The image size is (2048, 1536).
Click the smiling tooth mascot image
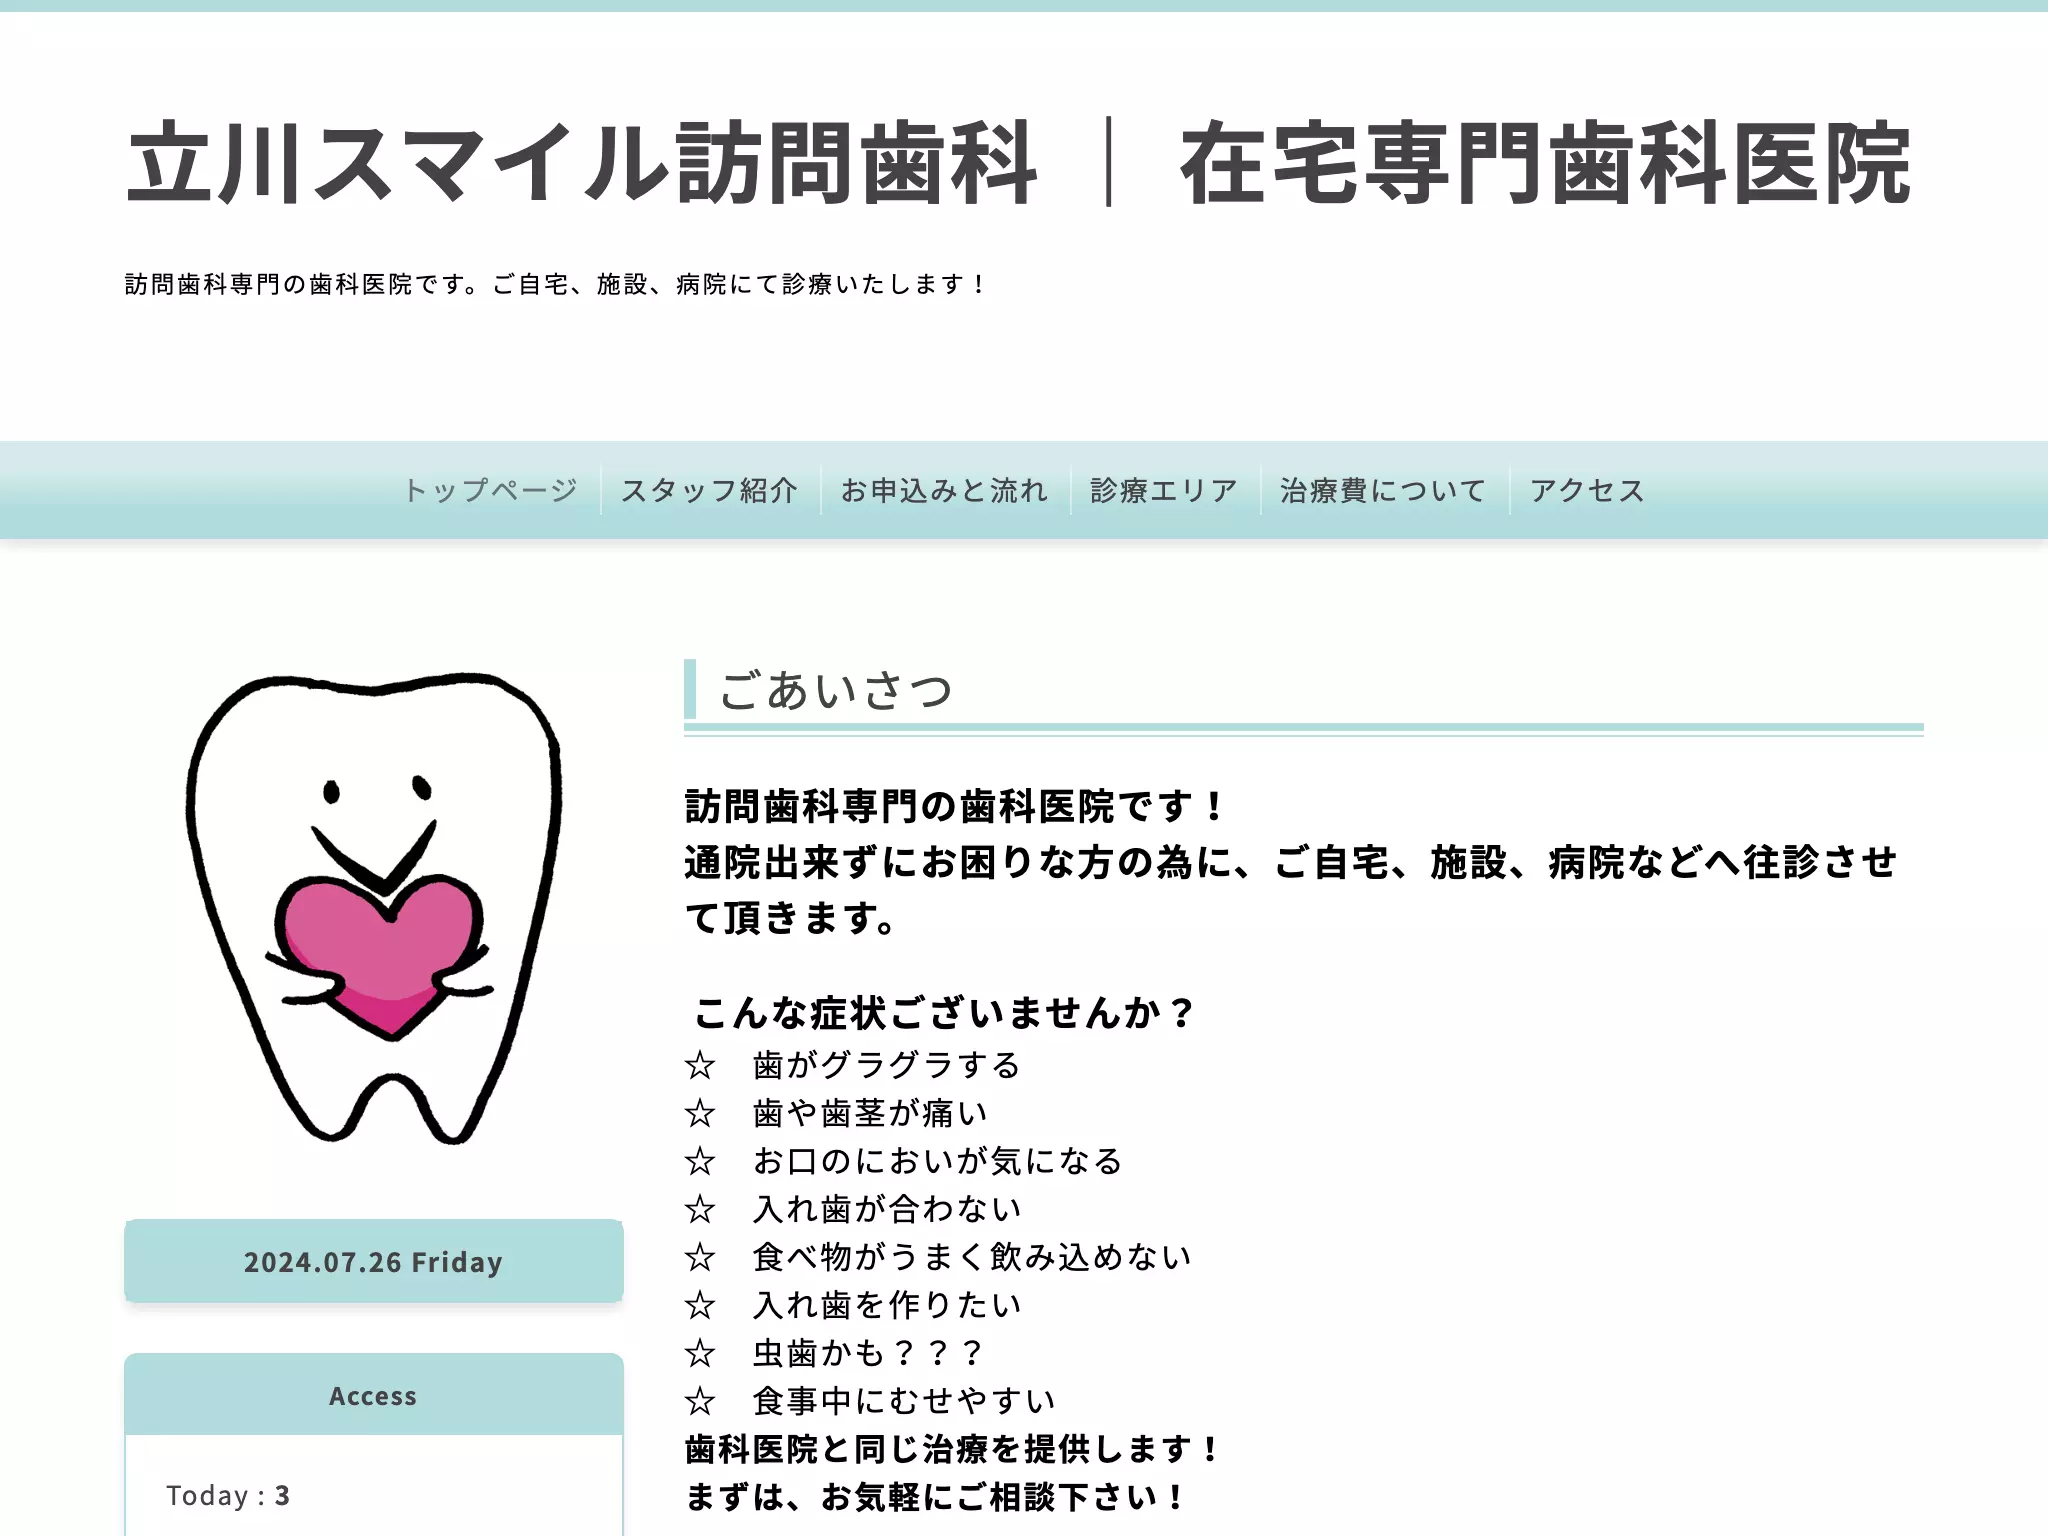[x=374, y=908]
